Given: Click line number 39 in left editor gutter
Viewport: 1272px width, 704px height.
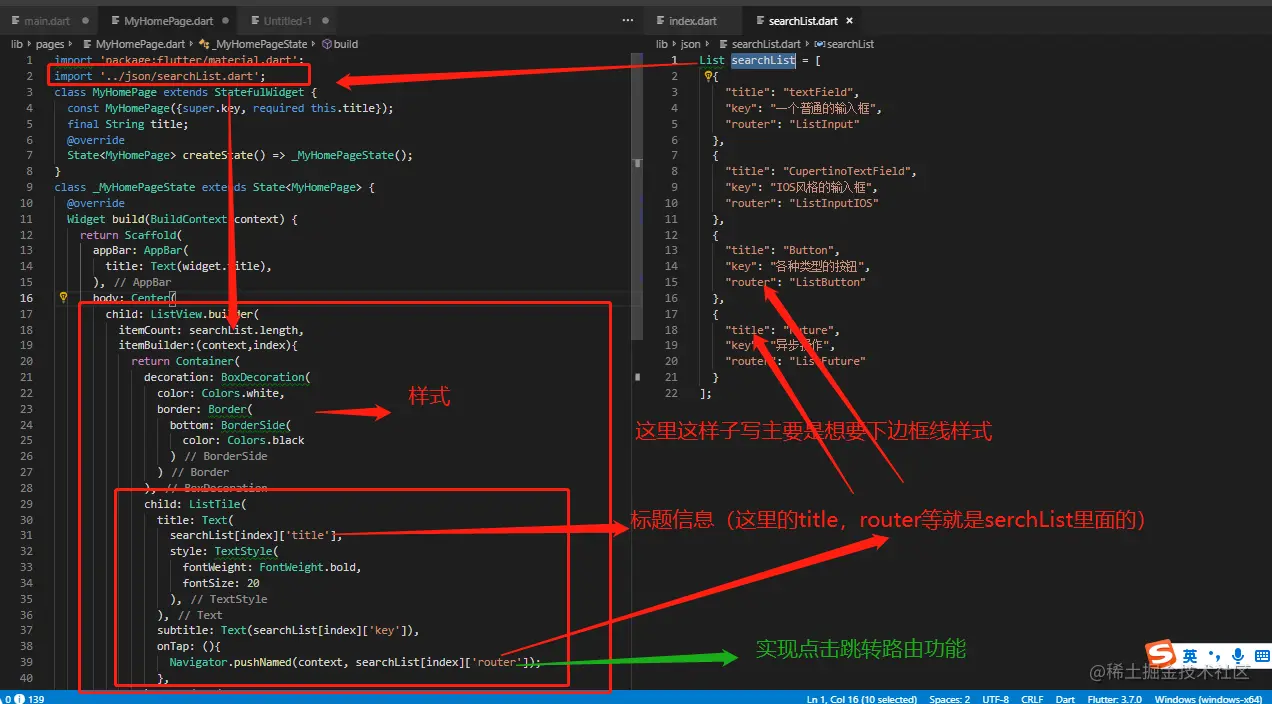Looking at the screenshot, I should click(26, 662).
